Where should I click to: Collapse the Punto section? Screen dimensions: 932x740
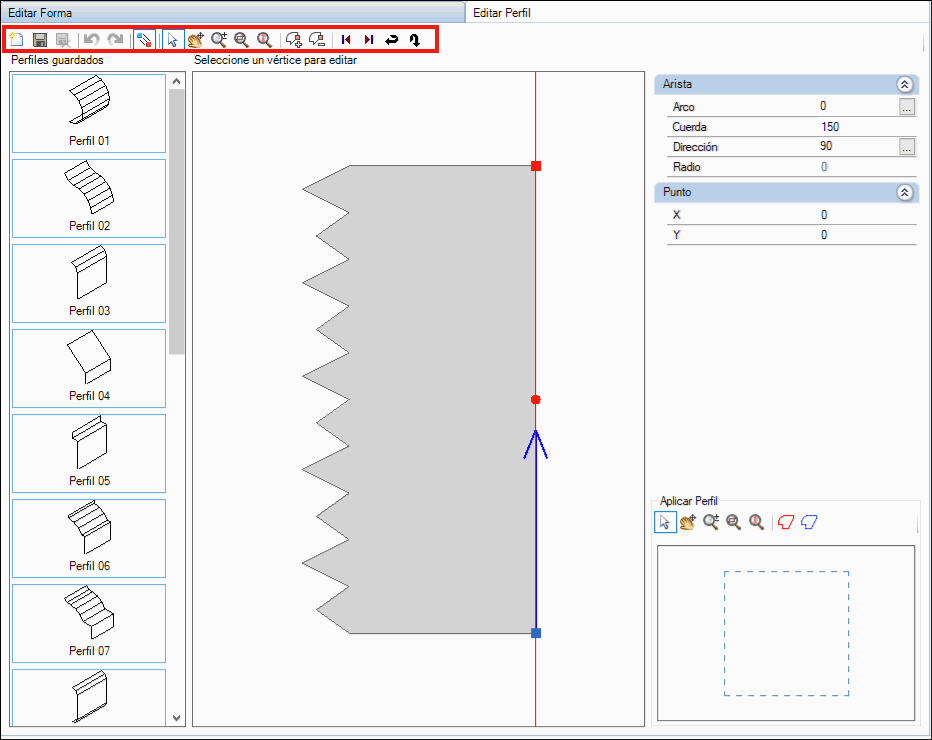point(904,192)
